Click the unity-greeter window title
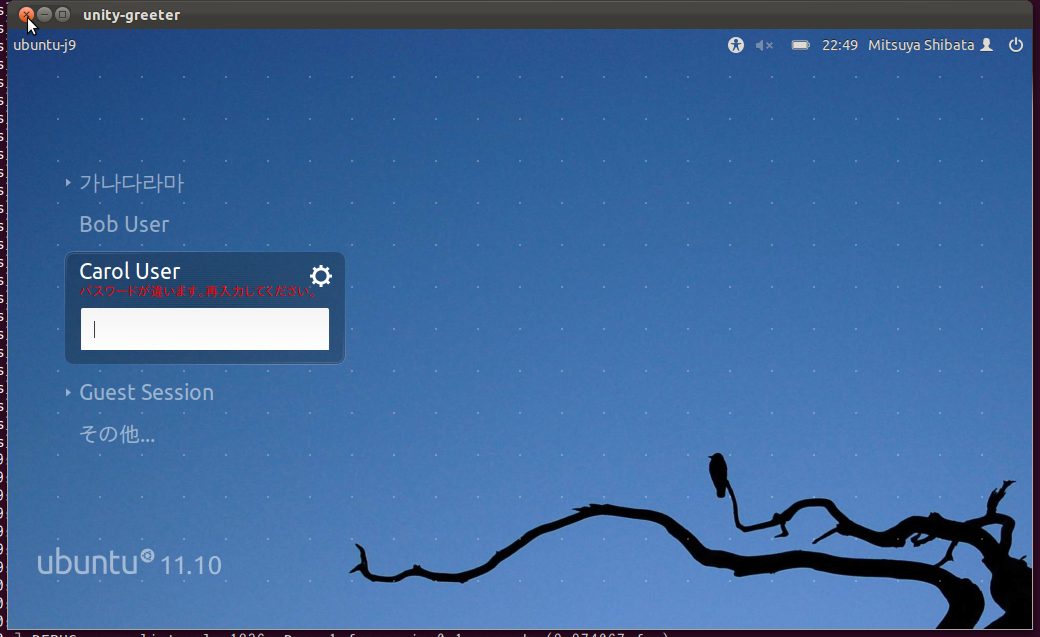 click(131, 15)
